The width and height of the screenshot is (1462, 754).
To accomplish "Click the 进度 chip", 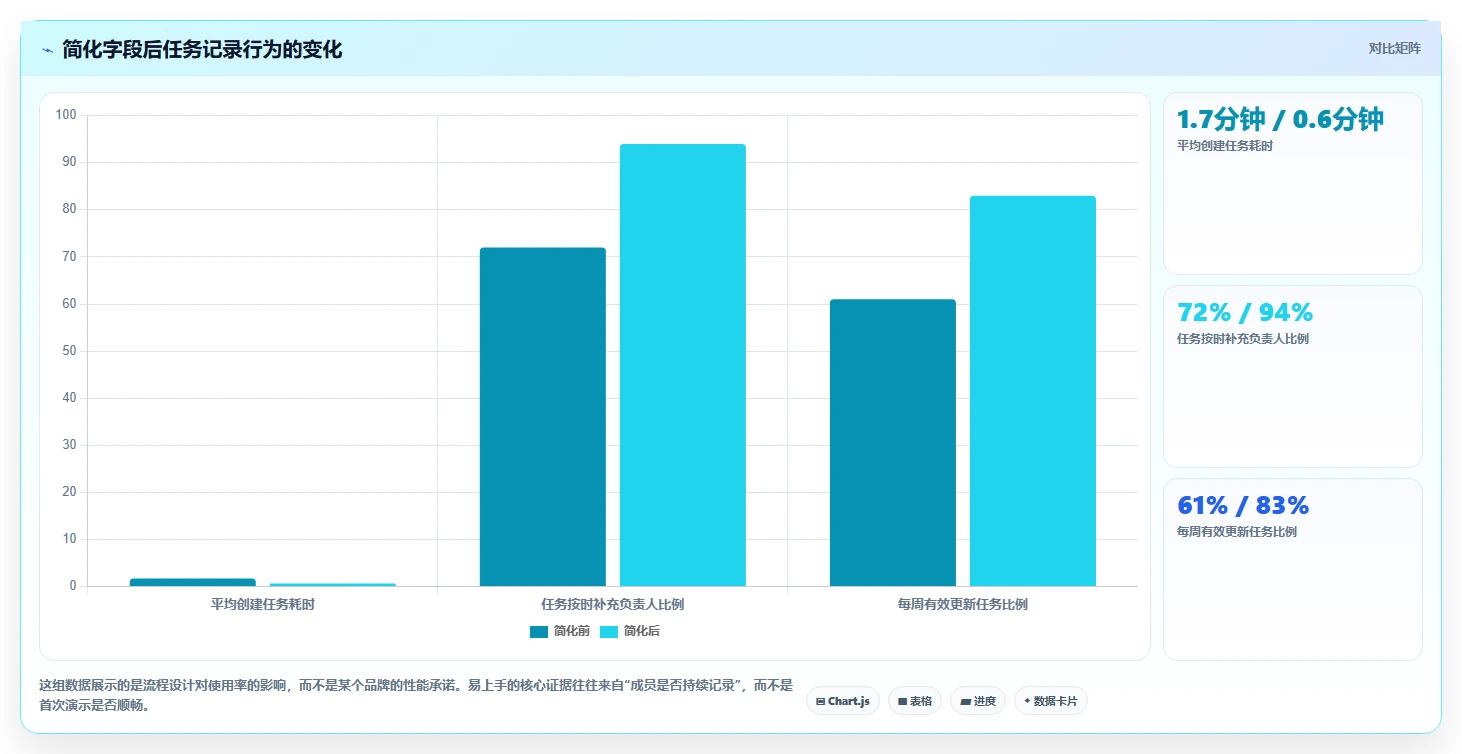I will point(978,701).
